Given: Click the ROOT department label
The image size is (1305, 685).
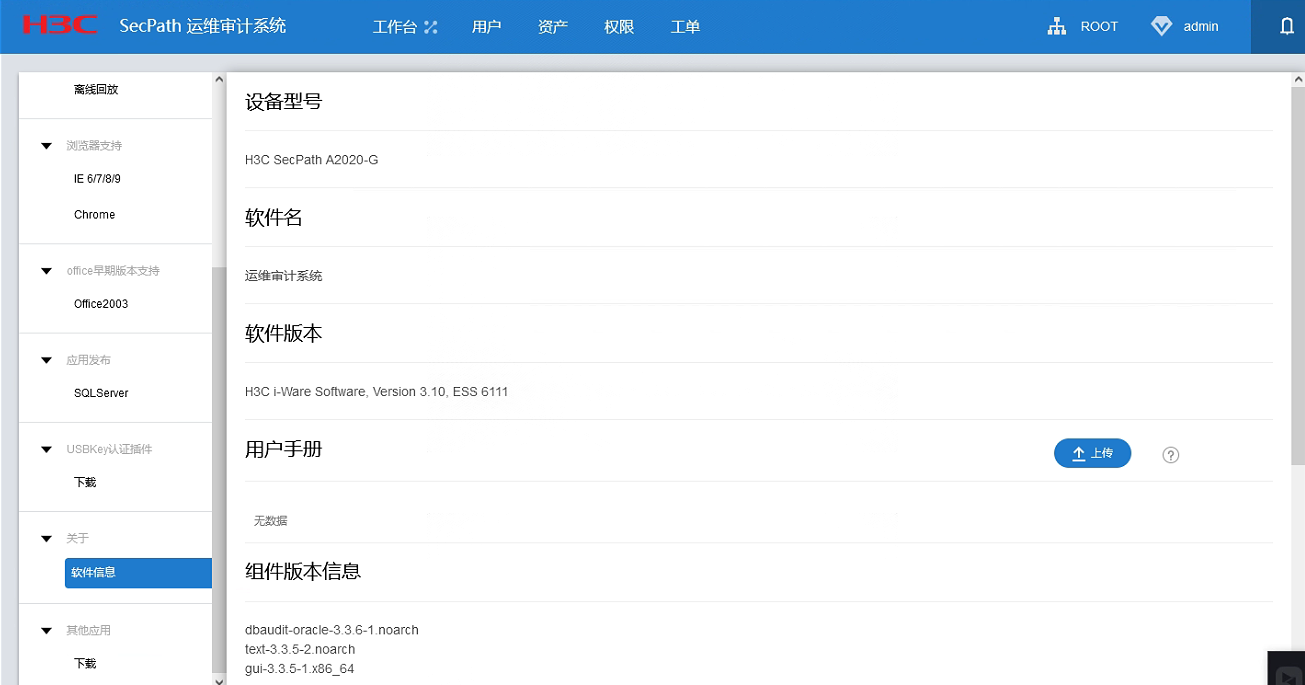Looking at the screenshot, I should click(1099, 27).
